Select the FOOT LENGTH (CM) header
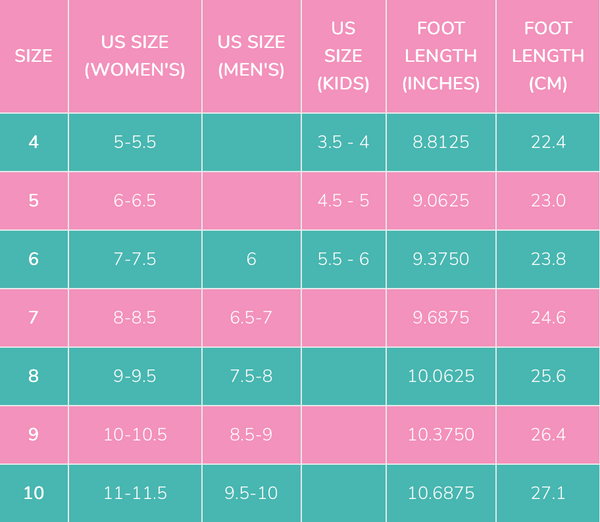Image resolution: width=600 pixels, height=522 pixels. pos(548,56)
